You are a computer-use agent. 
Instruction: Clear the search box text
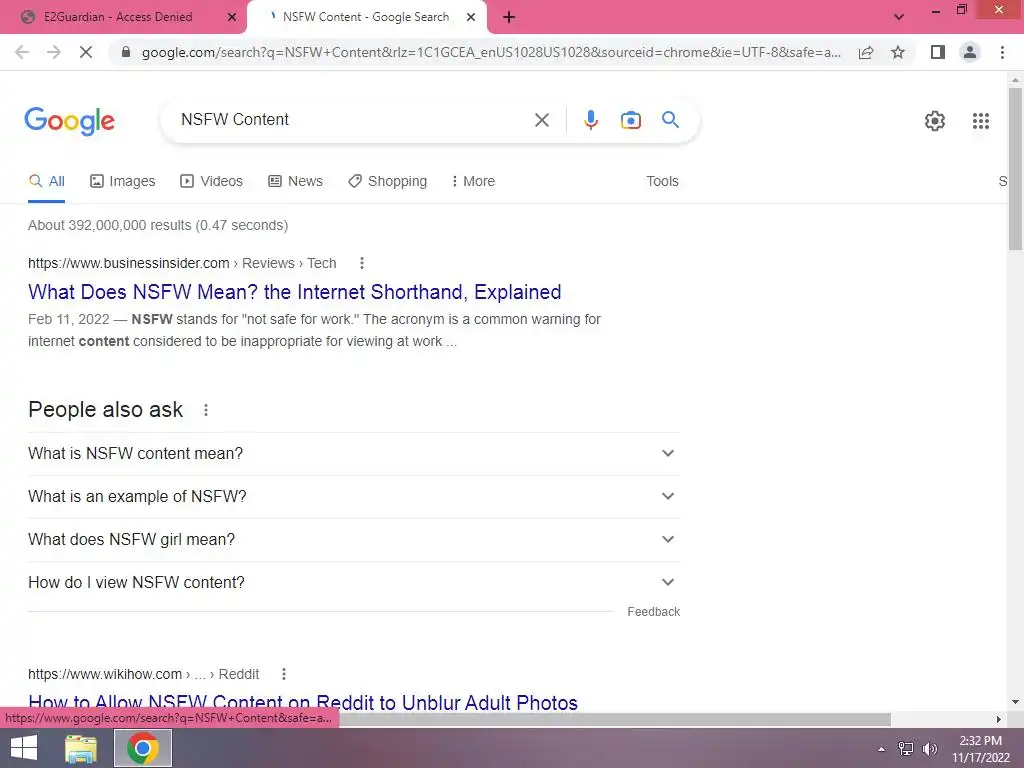click(x=541, y=120)
